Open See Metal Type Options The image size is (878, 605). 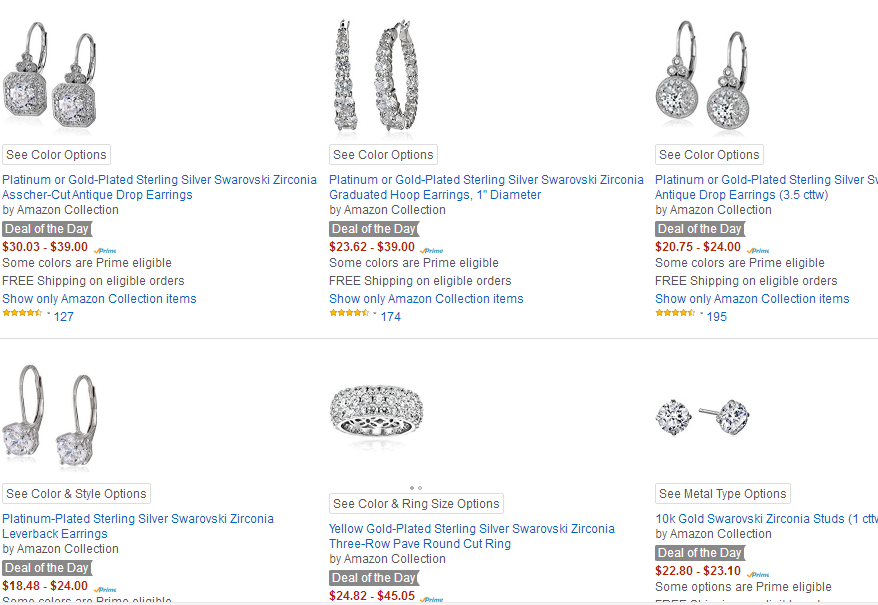(723, 494)
